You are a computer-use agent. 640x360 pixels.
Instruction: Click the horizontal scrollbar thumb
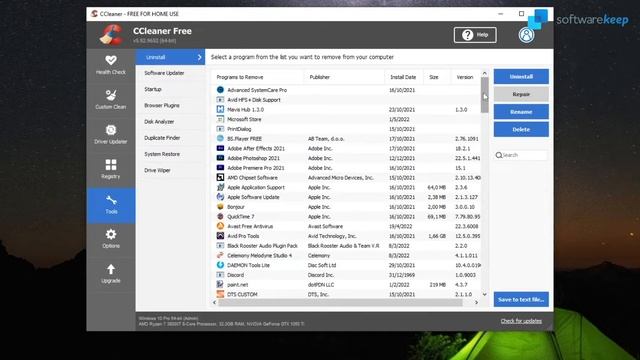tap(340, 302)
